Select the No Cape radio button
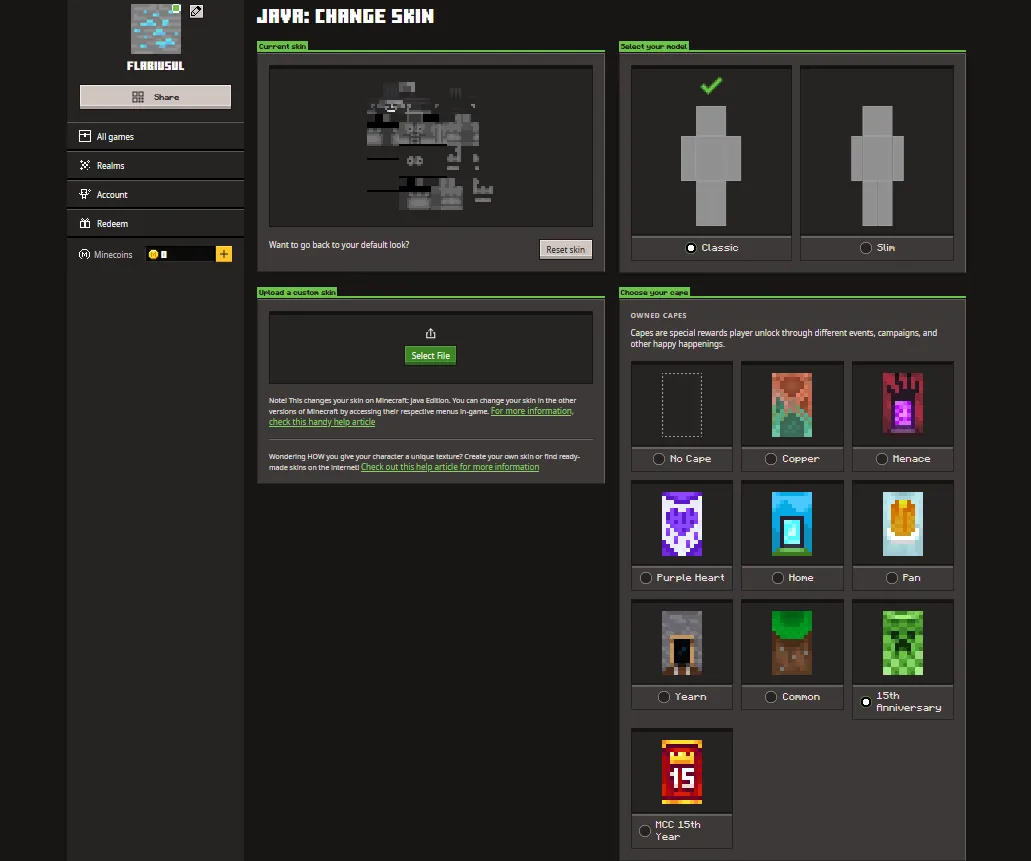1031x861 pixels. [659, 459]
